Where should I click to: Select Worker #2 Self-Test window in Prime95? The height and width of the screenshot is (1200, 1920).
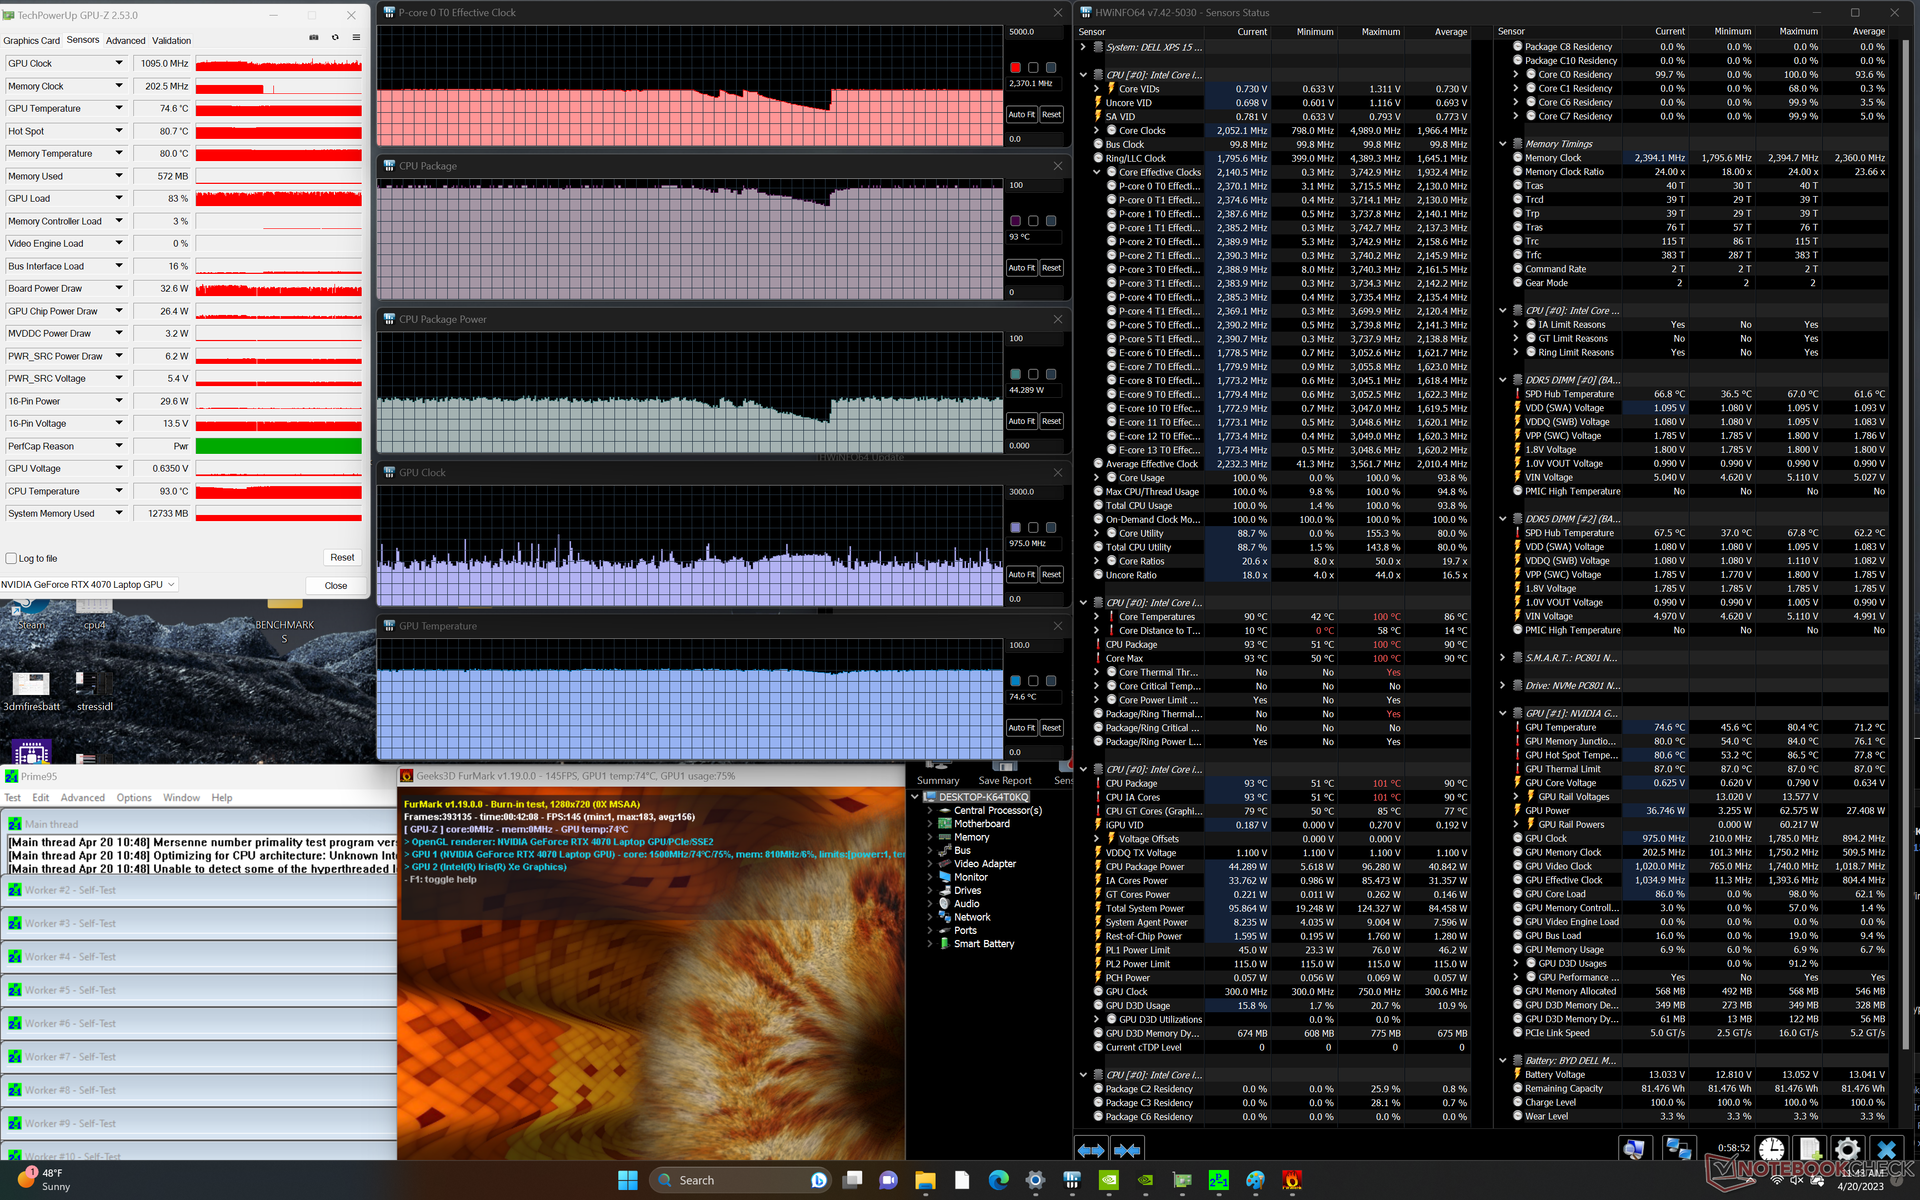pyautogui.click(x=199, y=890)
